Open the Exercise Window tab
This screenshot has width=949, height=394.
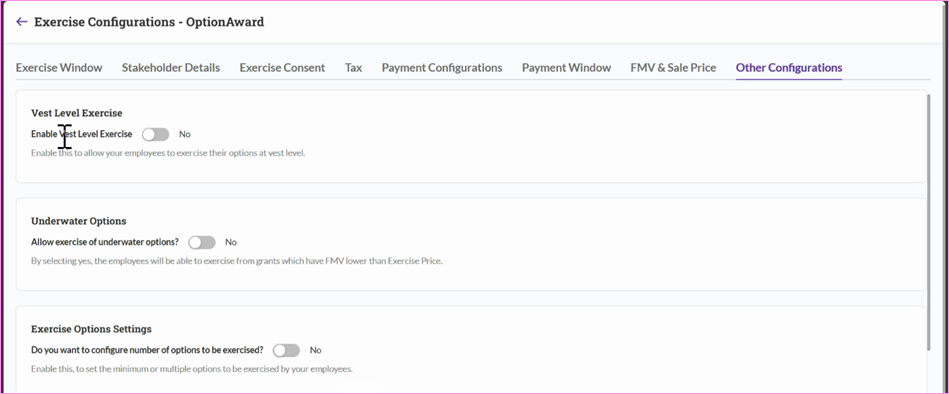[59, 68]
